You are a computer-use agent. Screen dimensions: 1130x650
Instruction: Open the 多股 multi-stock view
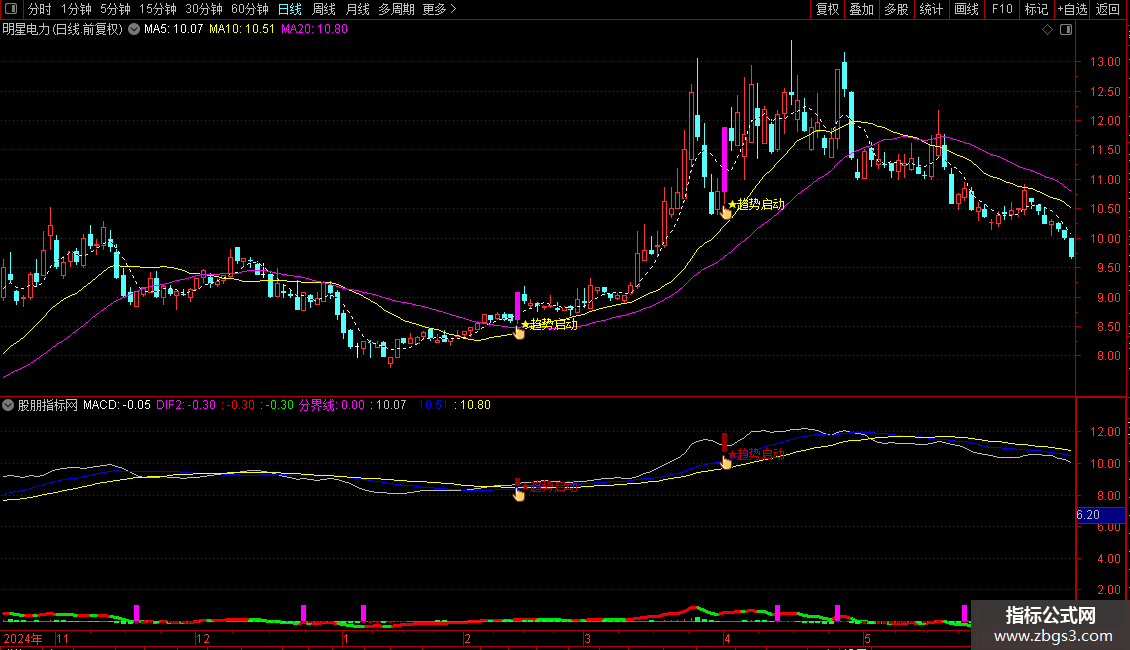tap(896, 9)
